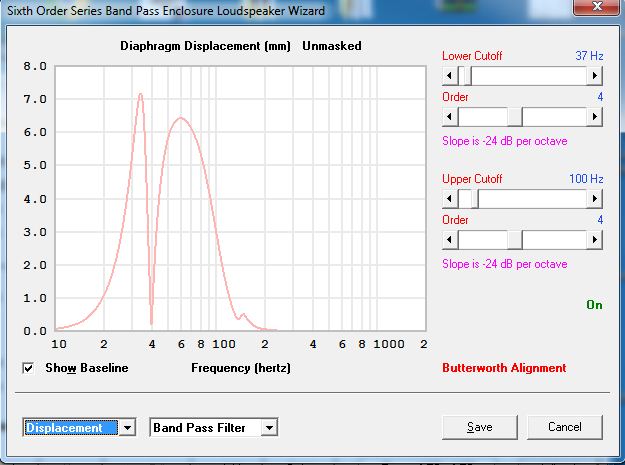The width and height of the screenshot is (625, 465).
Task: Click the Upper Cutoff label
Action: [x=472, y=179]
